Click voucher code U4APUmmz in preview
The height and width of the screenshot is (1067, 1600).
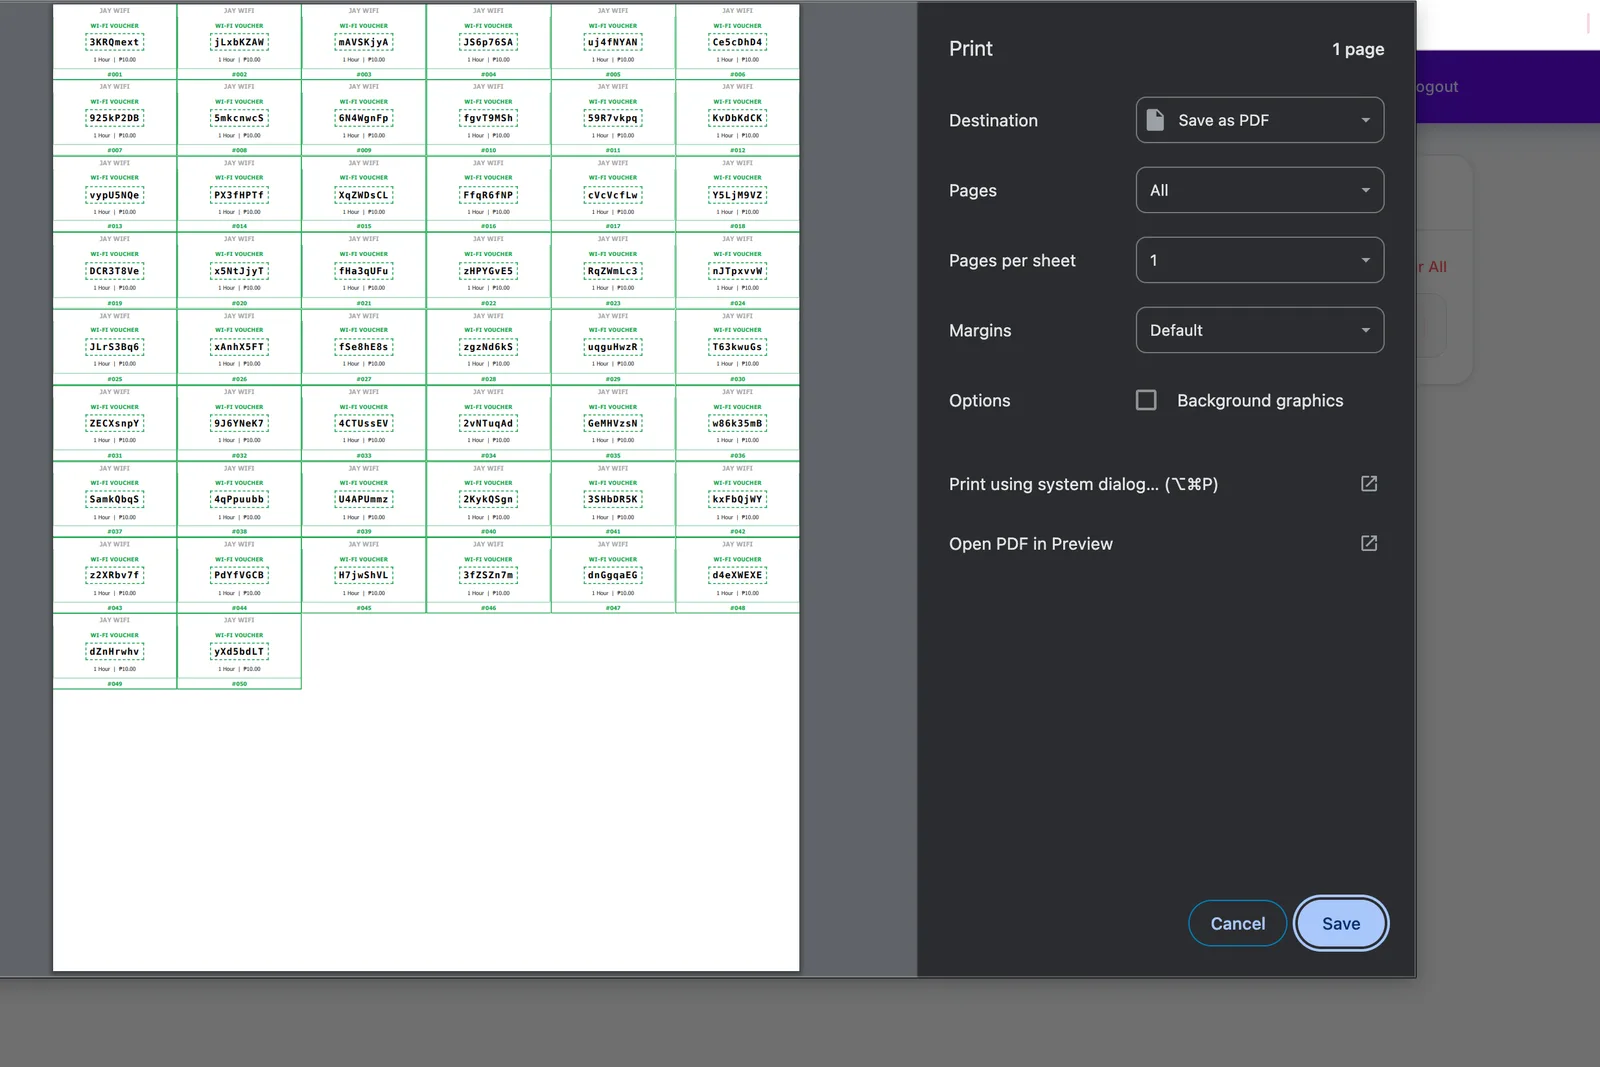pos(364,499)
